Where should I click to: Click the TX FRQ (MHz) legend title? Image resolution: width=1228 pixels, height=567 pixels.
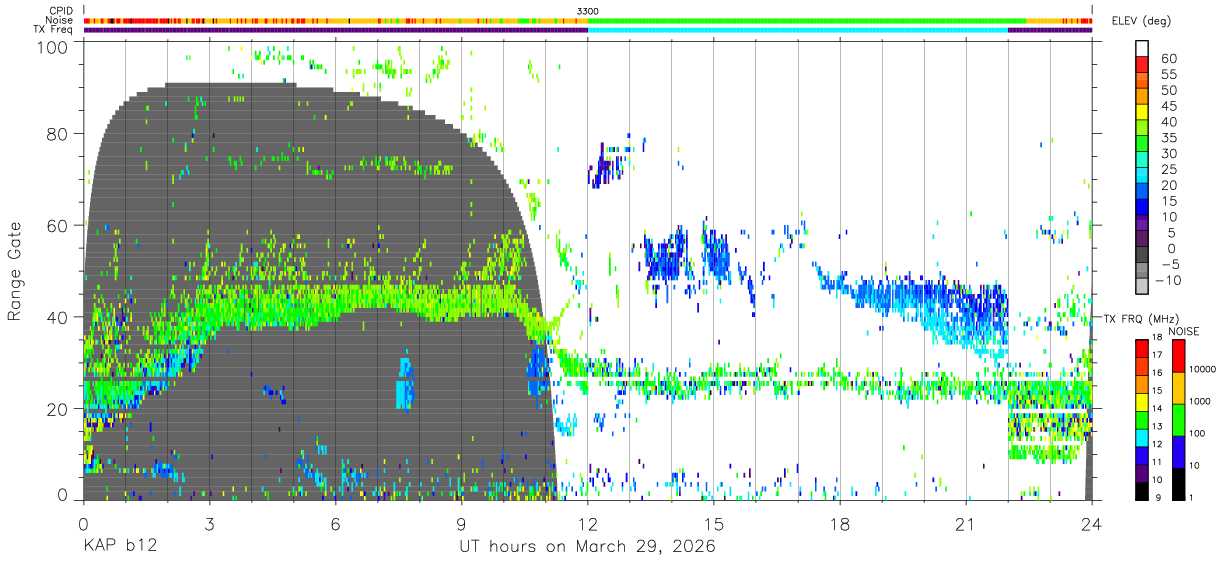click(x=1139, y=319)
